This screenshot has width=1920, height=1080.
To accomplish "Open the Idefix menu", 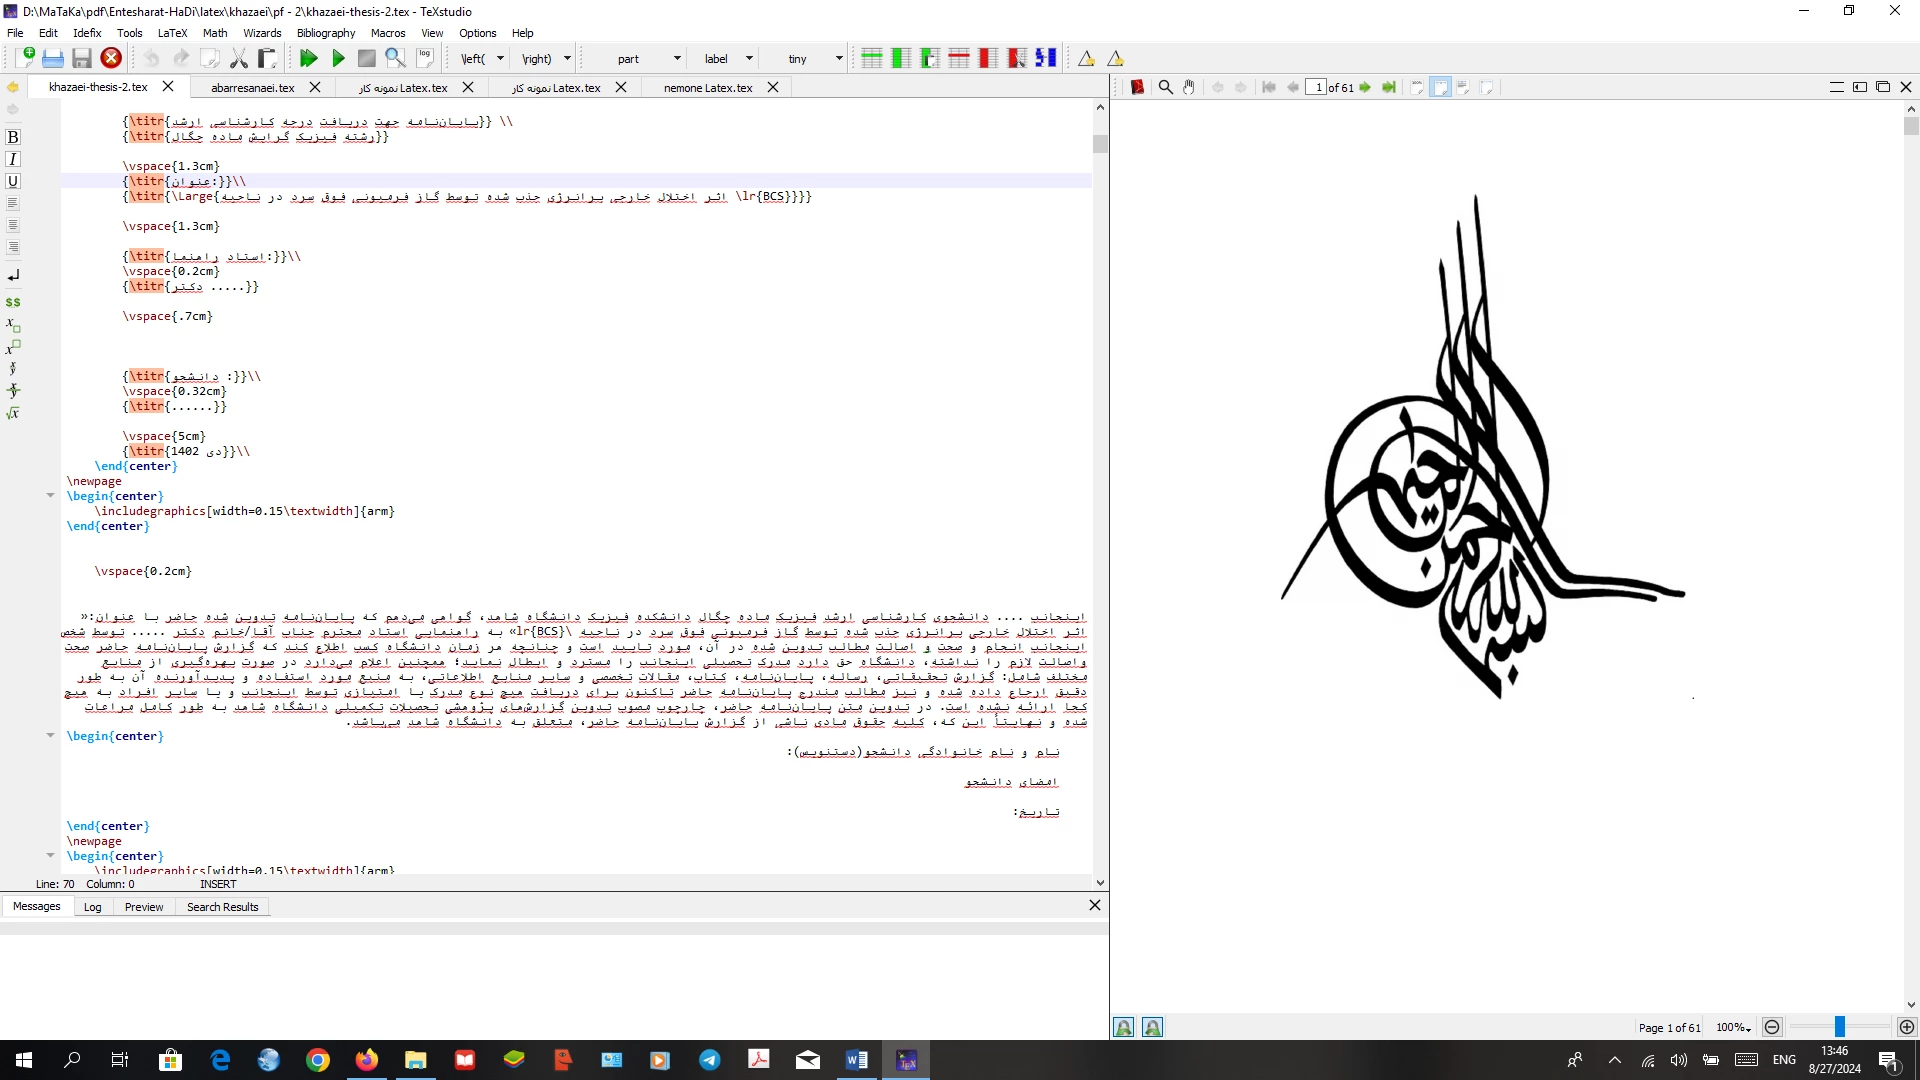I will 87,33.
